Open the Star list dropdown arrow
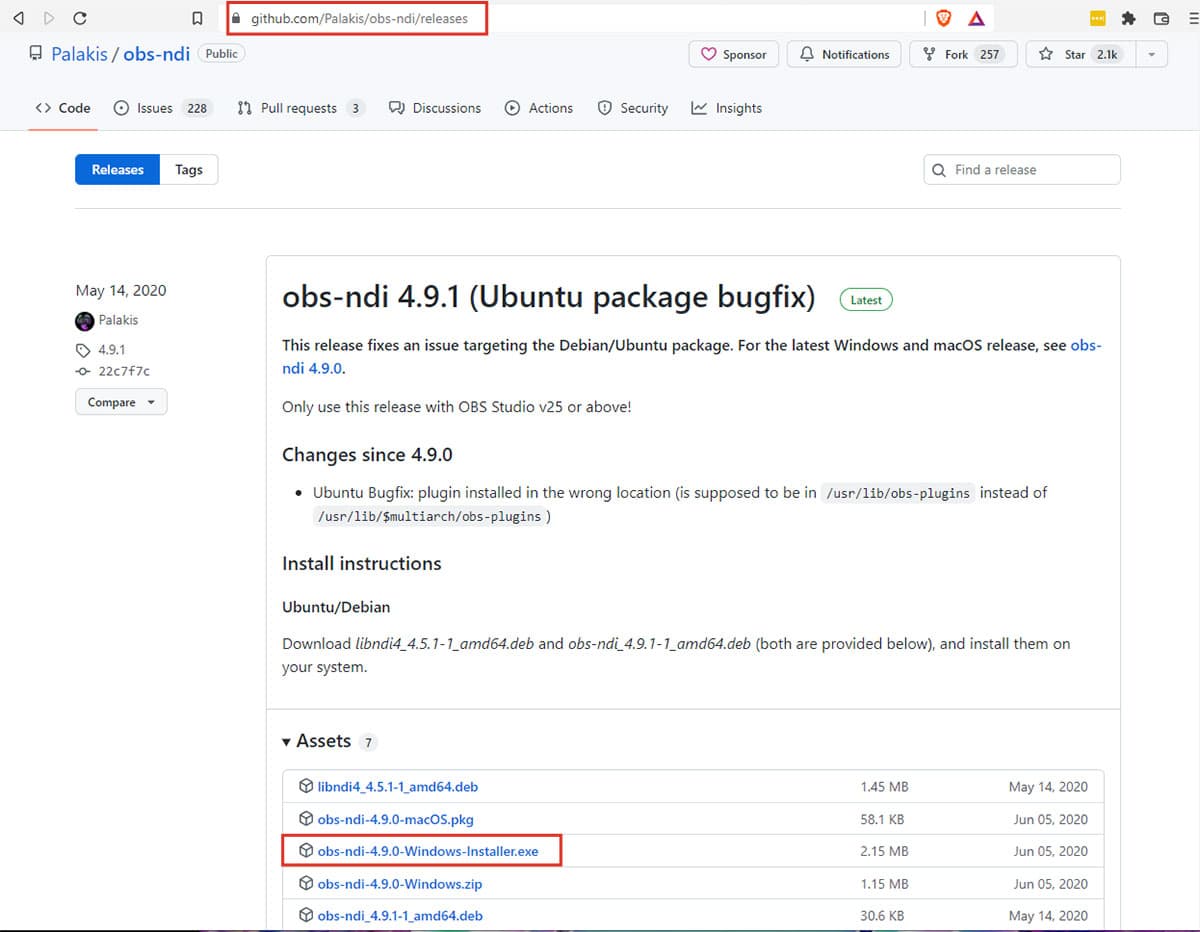Image resolution: width=1200 pixels, height=932 pixels. [1152, 54]
